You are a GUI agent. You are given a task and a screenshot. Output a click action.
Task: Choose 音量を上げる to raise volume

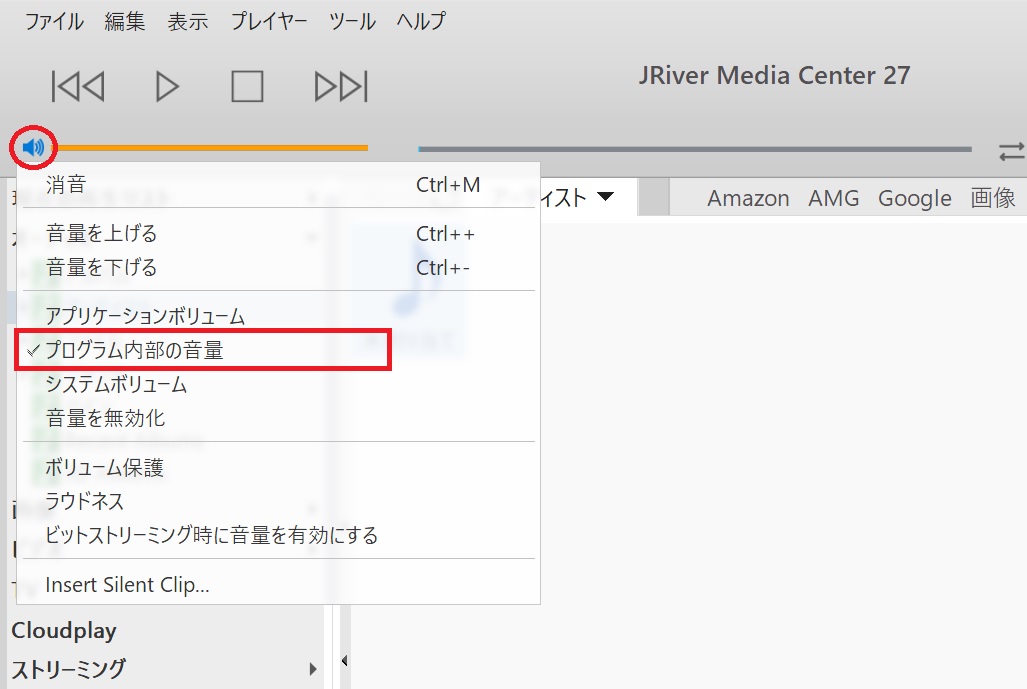278,233
